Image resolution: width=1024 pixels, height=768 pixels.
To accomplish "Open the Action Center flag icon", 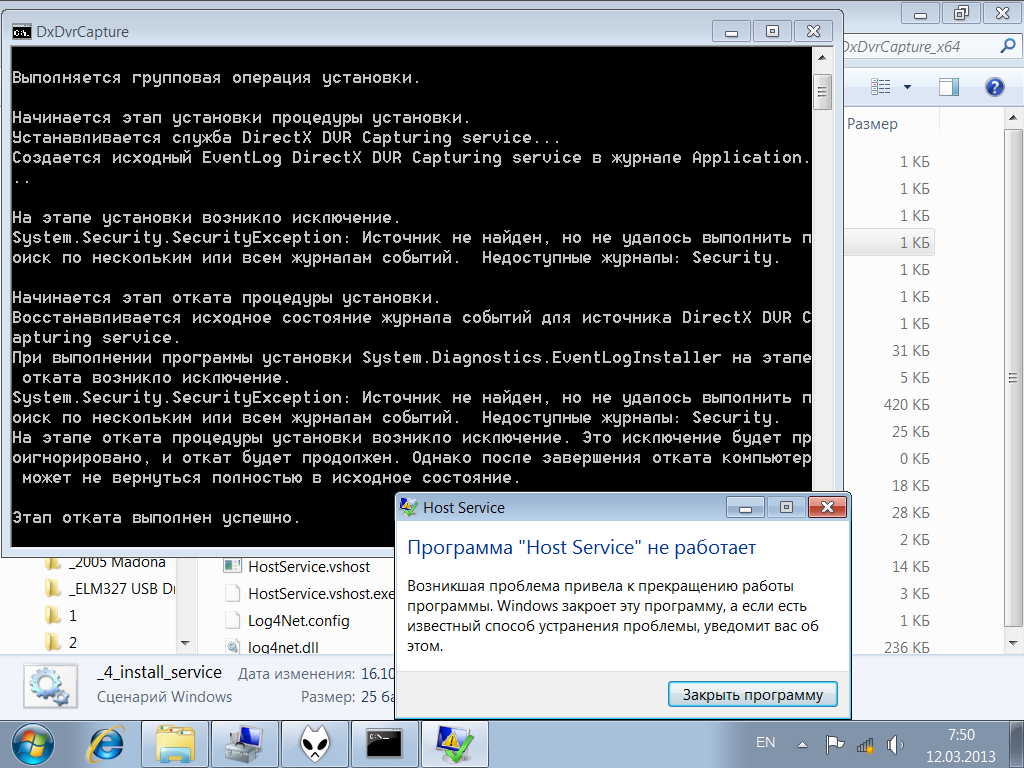I will pos(833,744).
